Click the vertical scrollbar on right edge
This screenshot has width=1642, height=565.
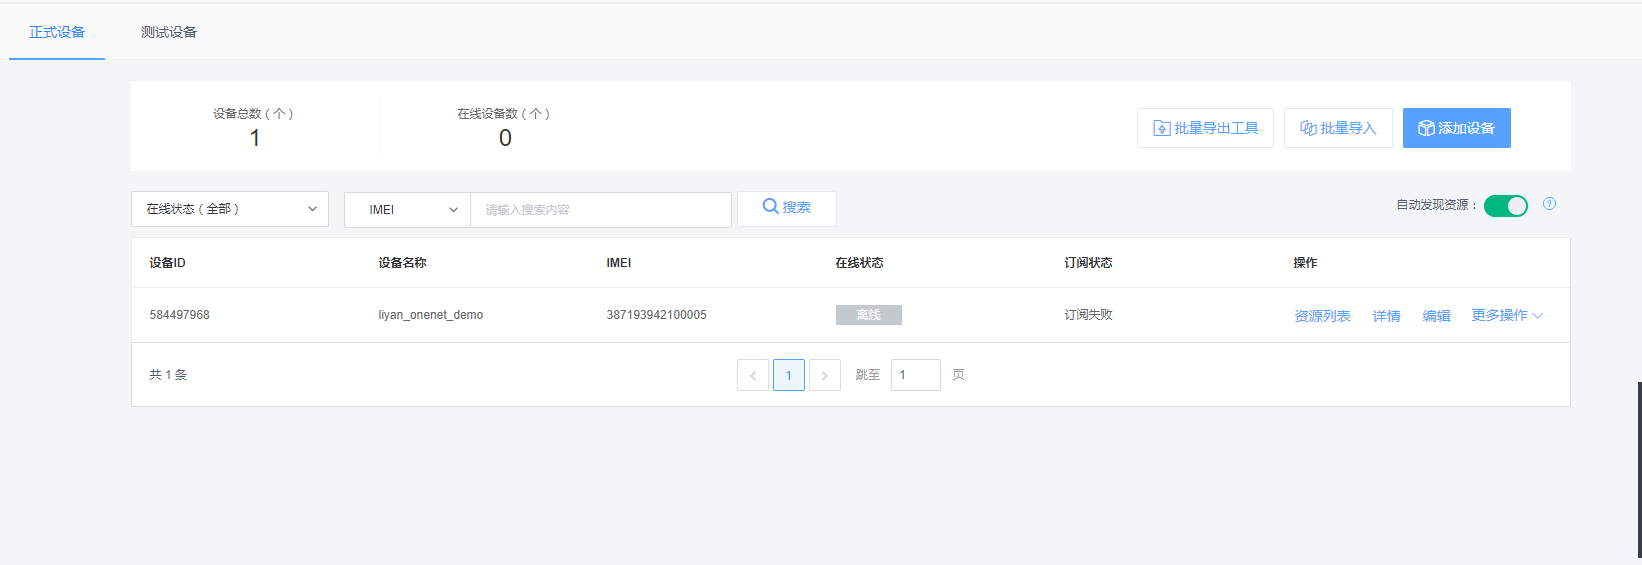[1638, 470]
